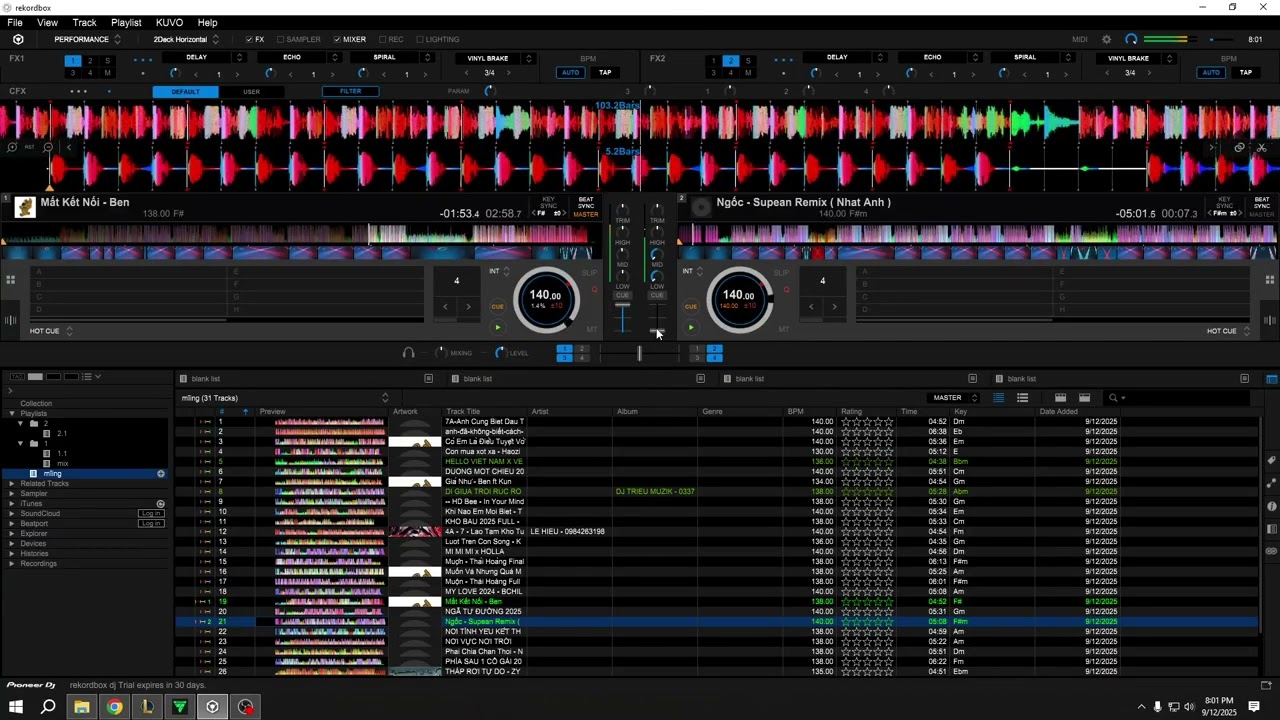1280x720 pixels.
Task: Switch browser to list view icon
Action: point(998,398)
